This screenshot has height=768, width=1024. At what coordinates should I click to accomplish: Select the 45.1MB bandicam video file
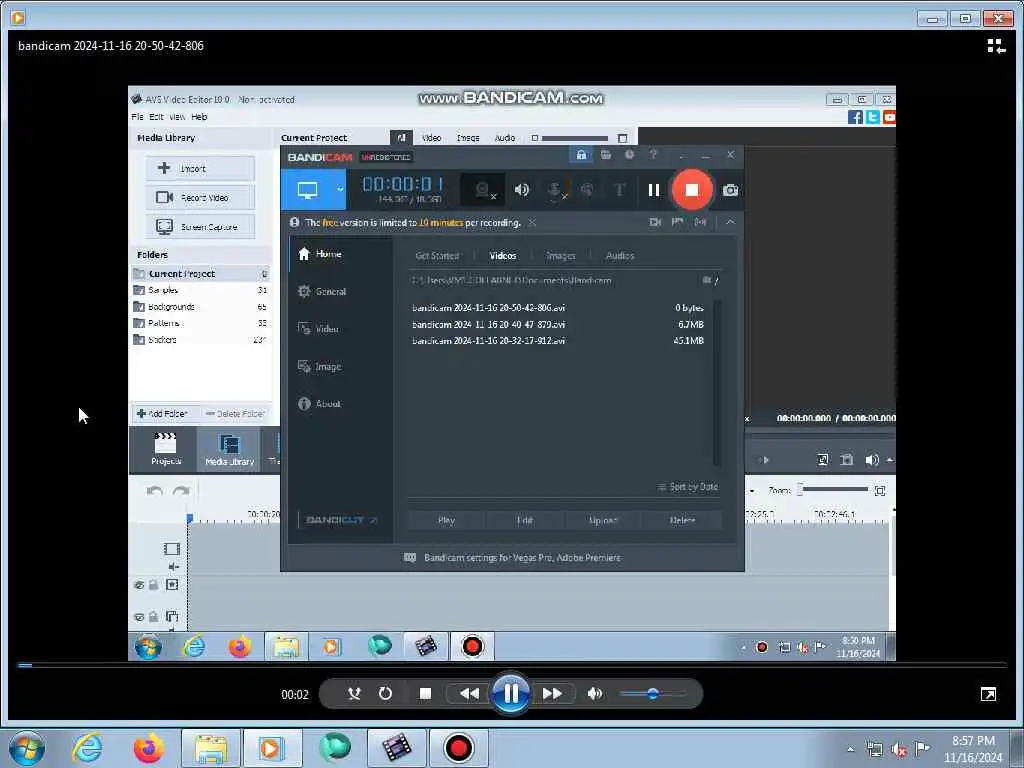tap(559, 340)
